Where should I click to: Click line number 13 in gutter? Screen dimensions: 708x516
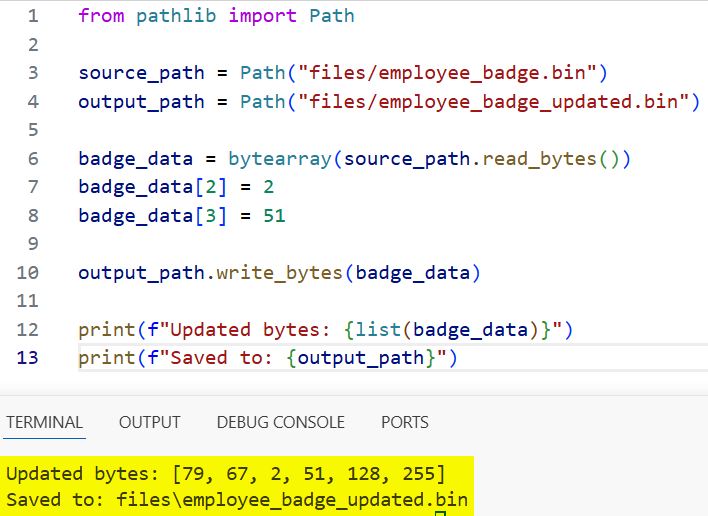(28, 358)
